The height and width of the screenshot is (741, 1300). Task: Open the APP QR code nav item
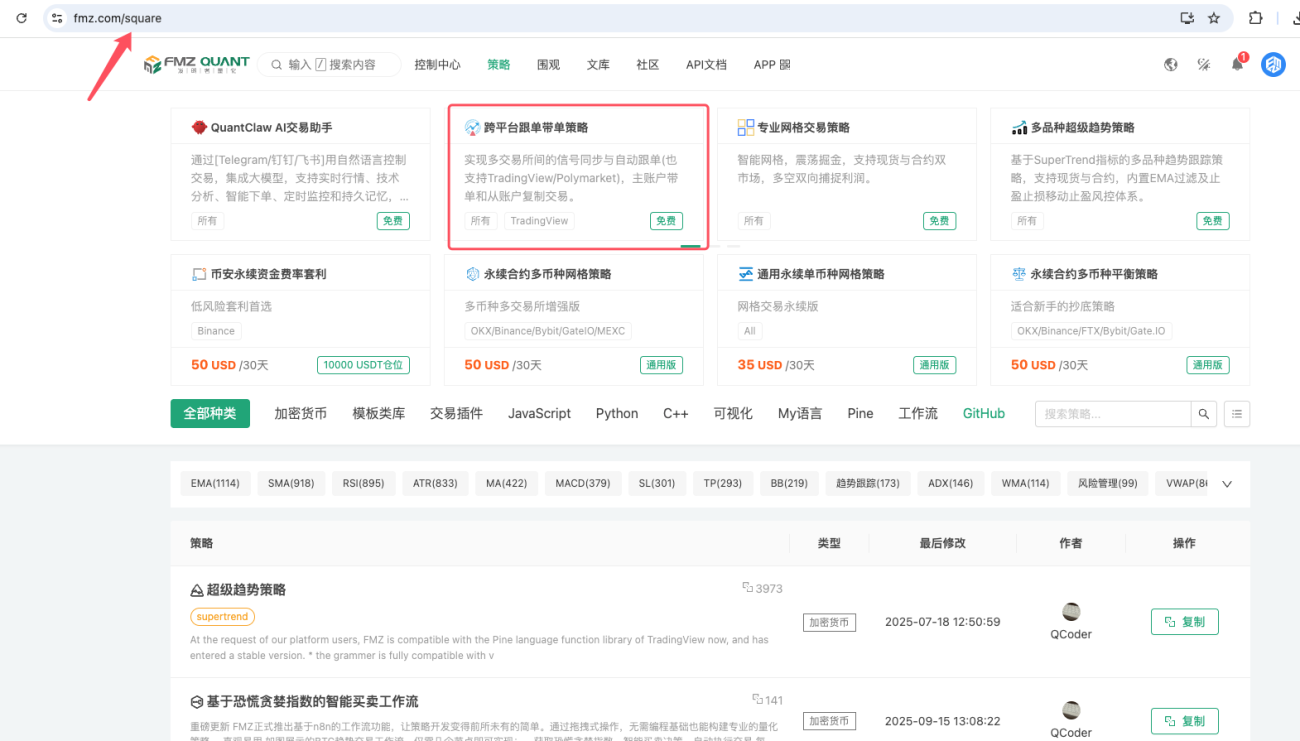[x=772, y=65]
